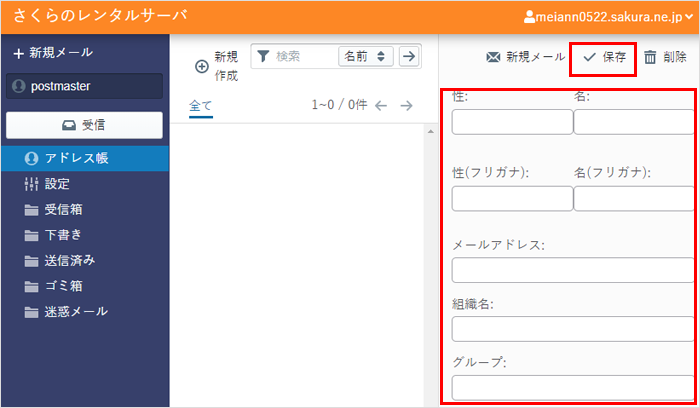Click the plus icon for 新規作成
Viewport: 700px width, 408px height.
tap(202, 67)
